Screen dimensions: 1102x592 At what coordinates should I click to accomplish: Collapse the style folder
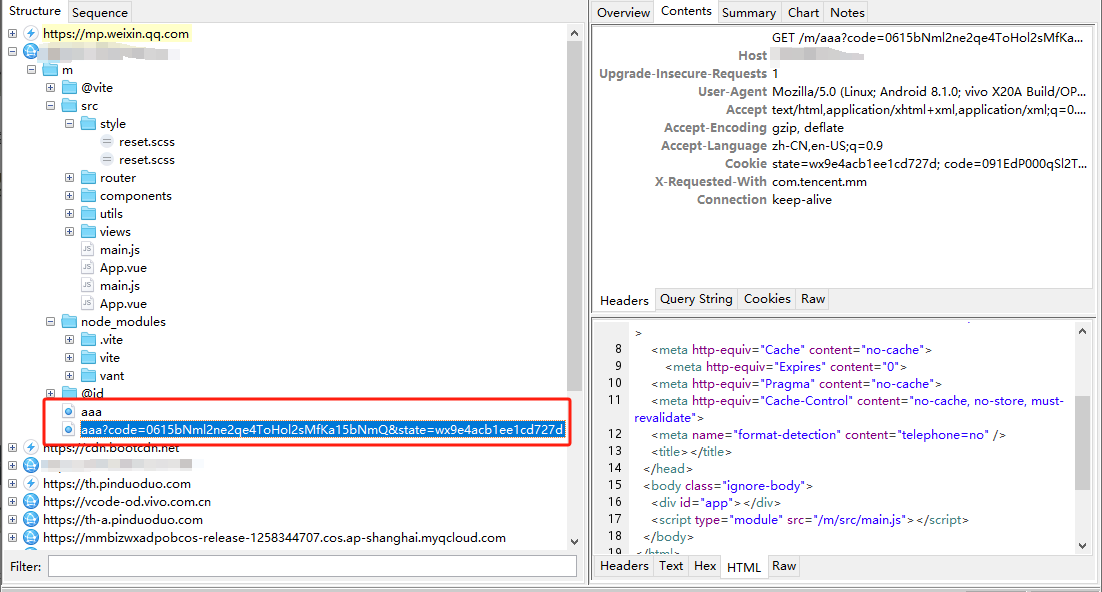69,124
